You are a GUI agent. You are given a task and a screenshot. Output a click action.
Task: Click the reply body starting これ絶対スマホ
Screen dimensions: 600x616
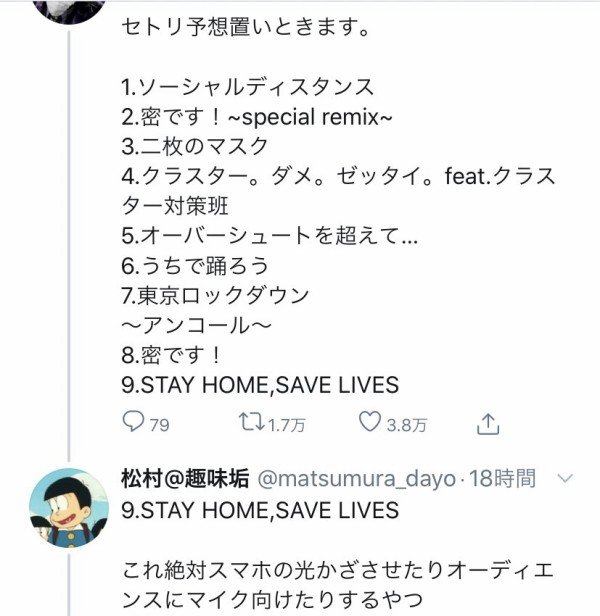(x=338, y=585)
